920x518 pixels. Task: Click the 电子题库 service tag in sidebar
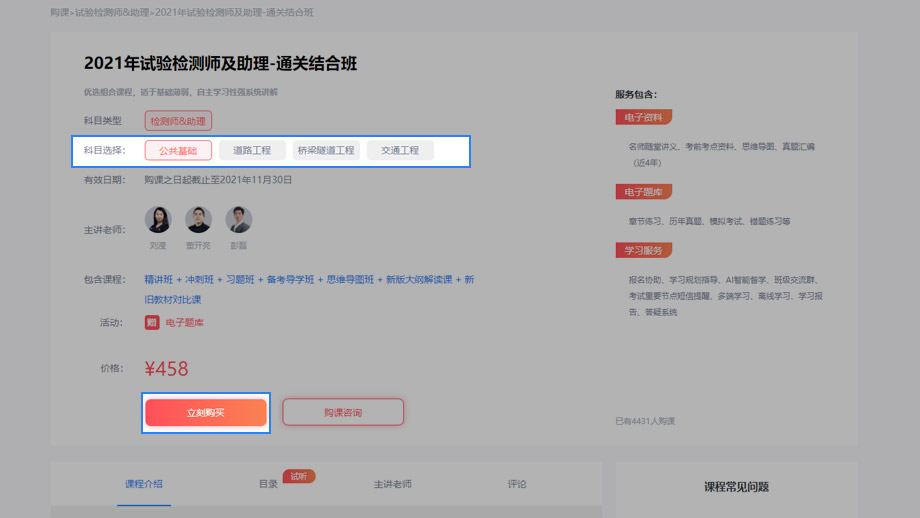[x=643, y=192]
